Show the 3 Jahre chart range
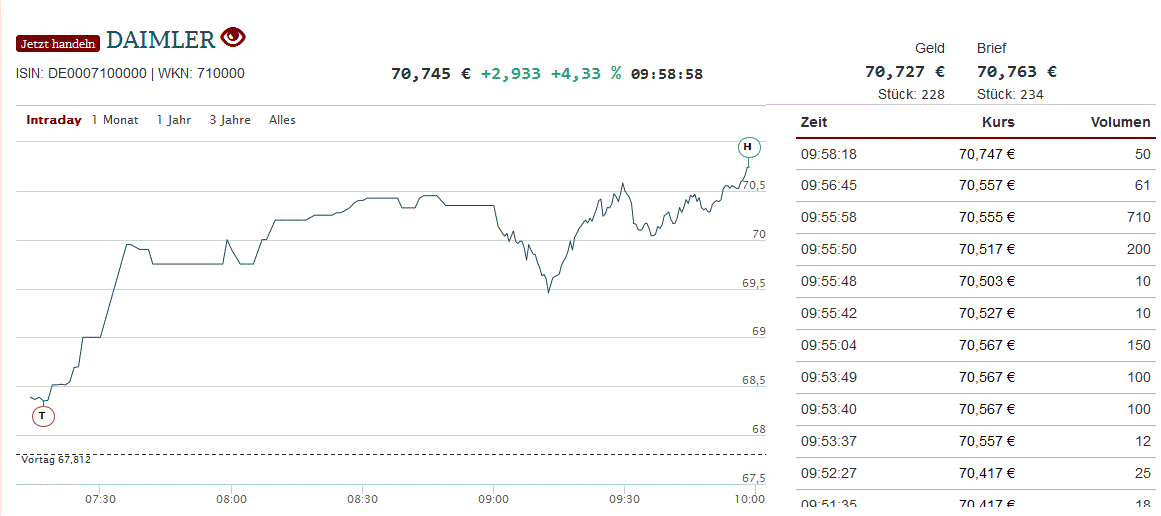The image size is (1161, 516). (230, 120)
